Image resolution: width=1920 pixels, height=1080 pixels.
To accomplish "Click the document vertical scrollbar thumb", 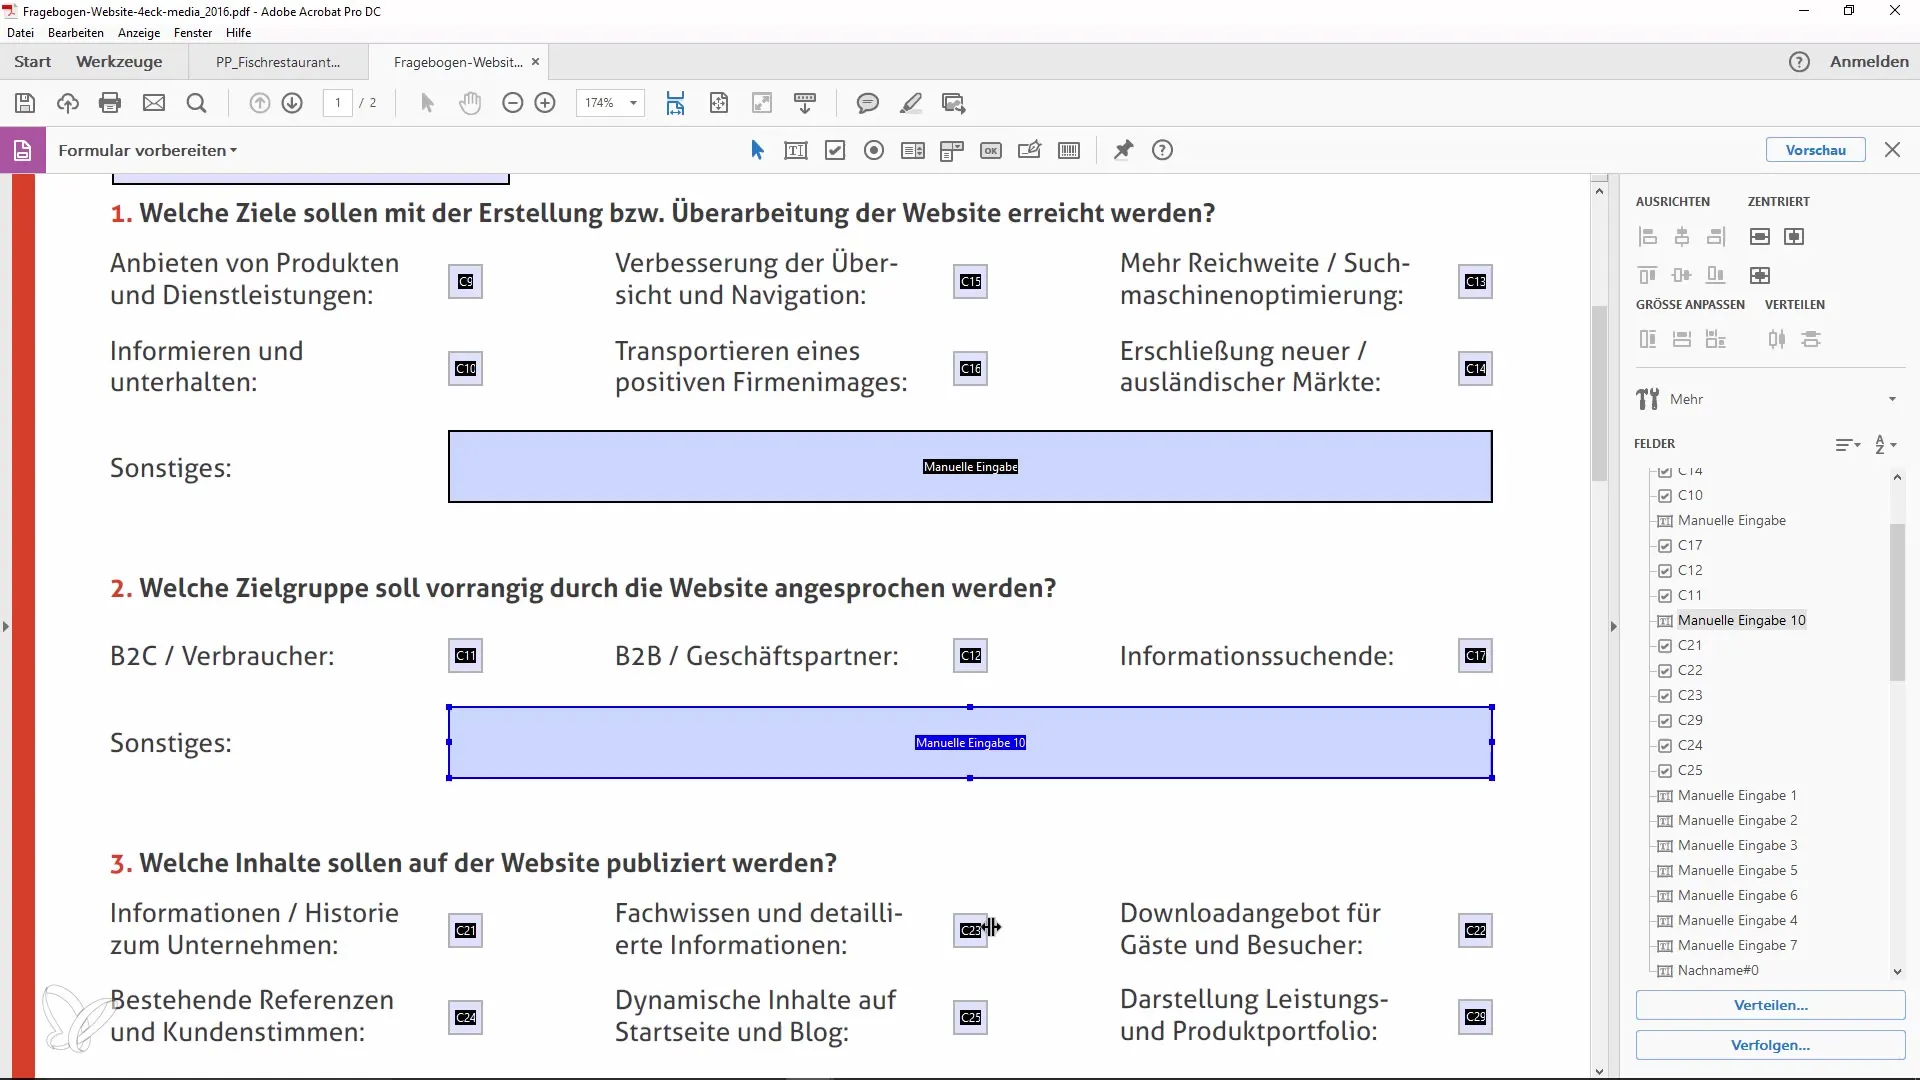I will coord(1599,392).
